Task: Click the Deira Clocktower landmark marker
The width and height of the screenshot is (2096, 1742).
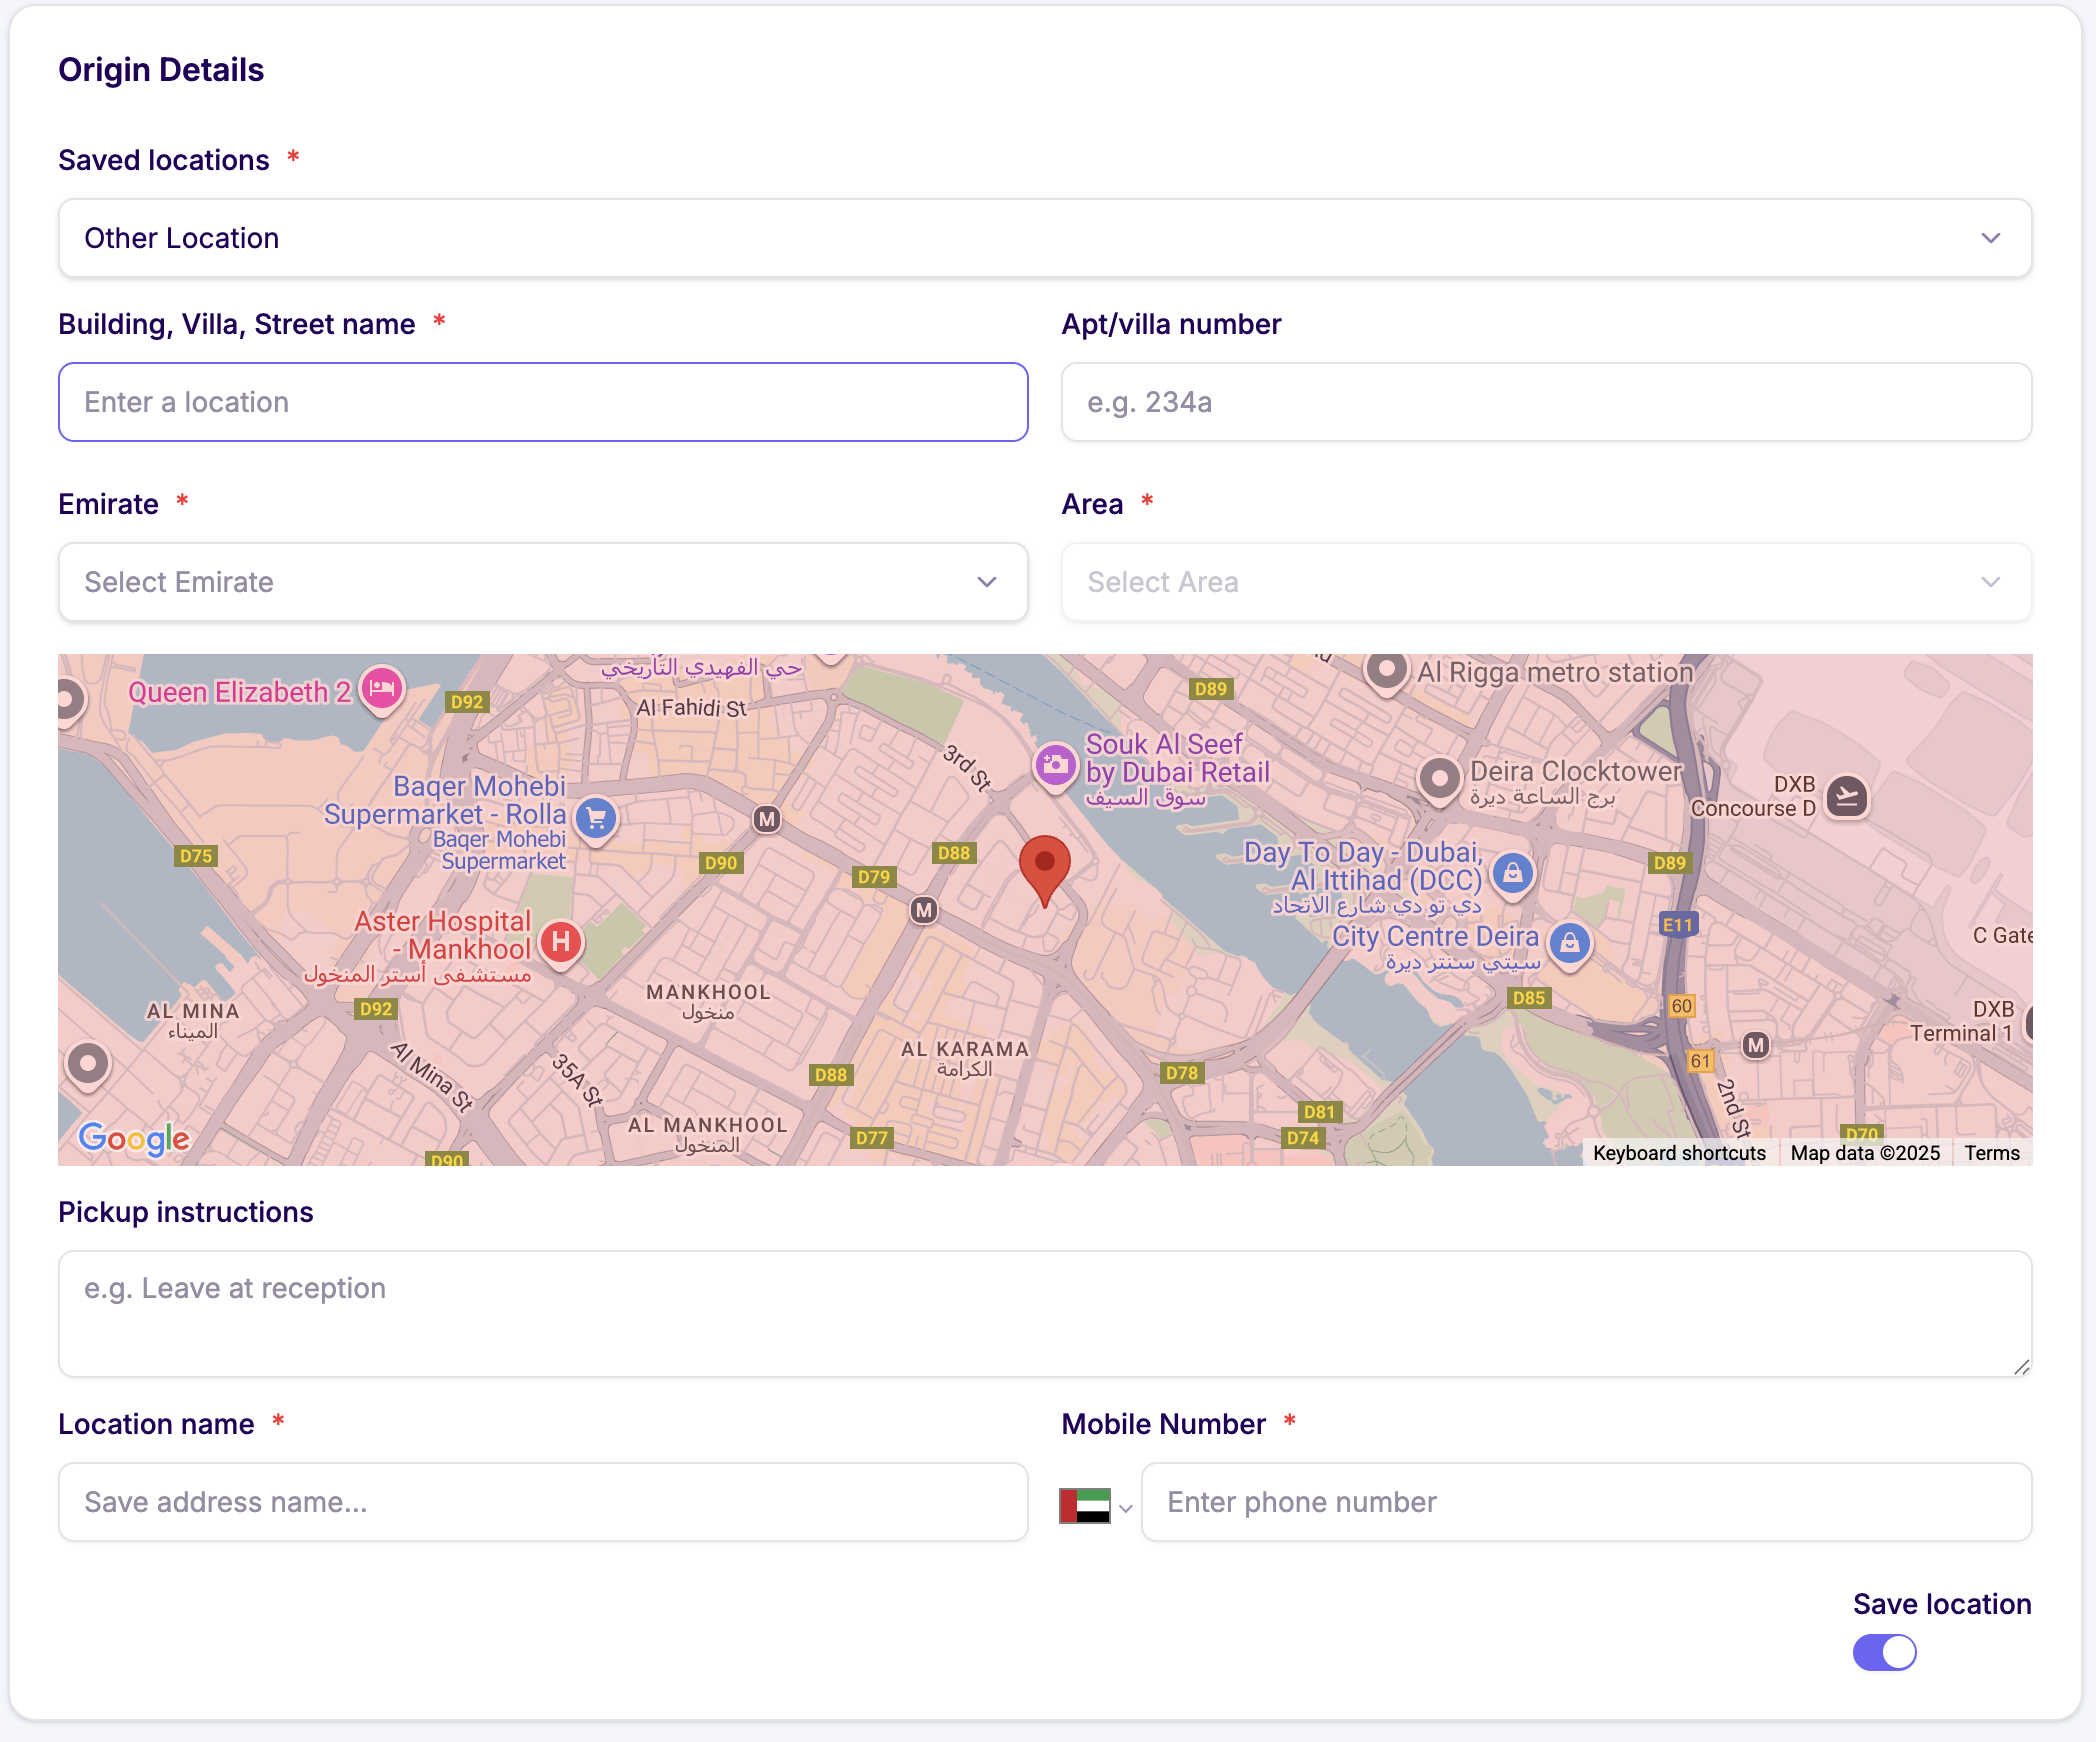Action: (x=1439, y=777)
